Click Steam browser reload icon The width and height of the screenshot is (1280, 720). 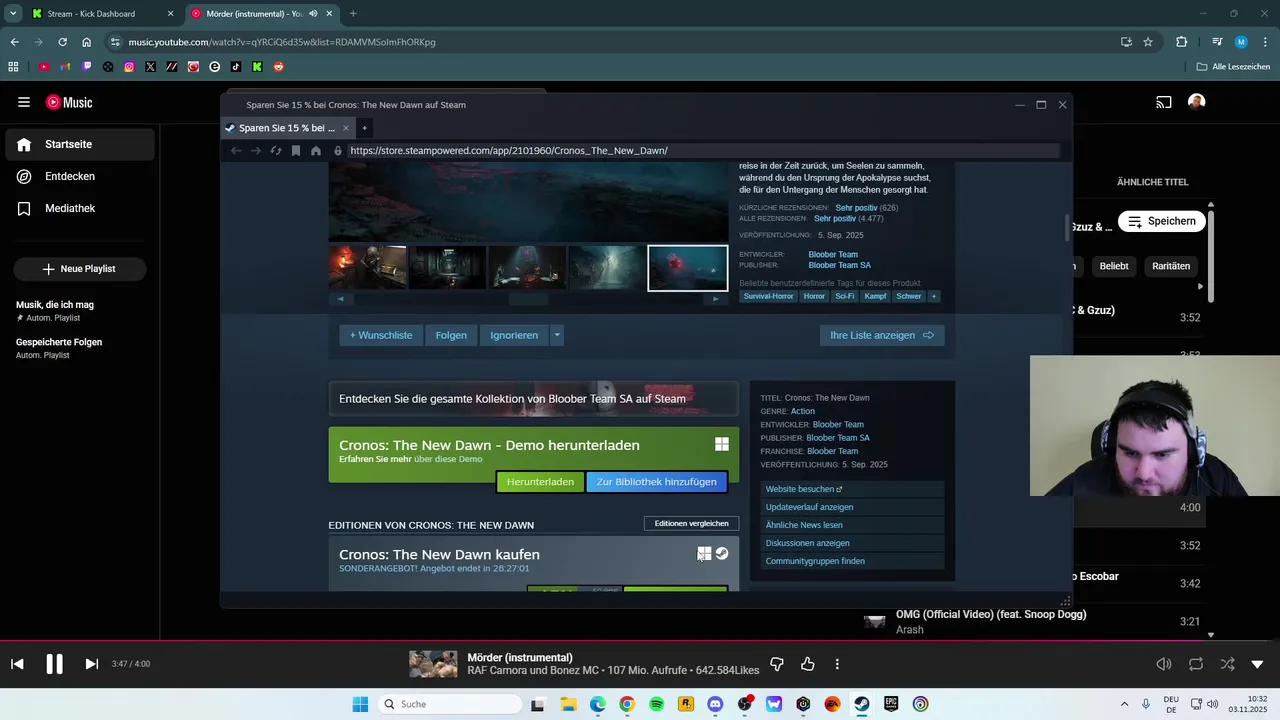click(276, 151)
